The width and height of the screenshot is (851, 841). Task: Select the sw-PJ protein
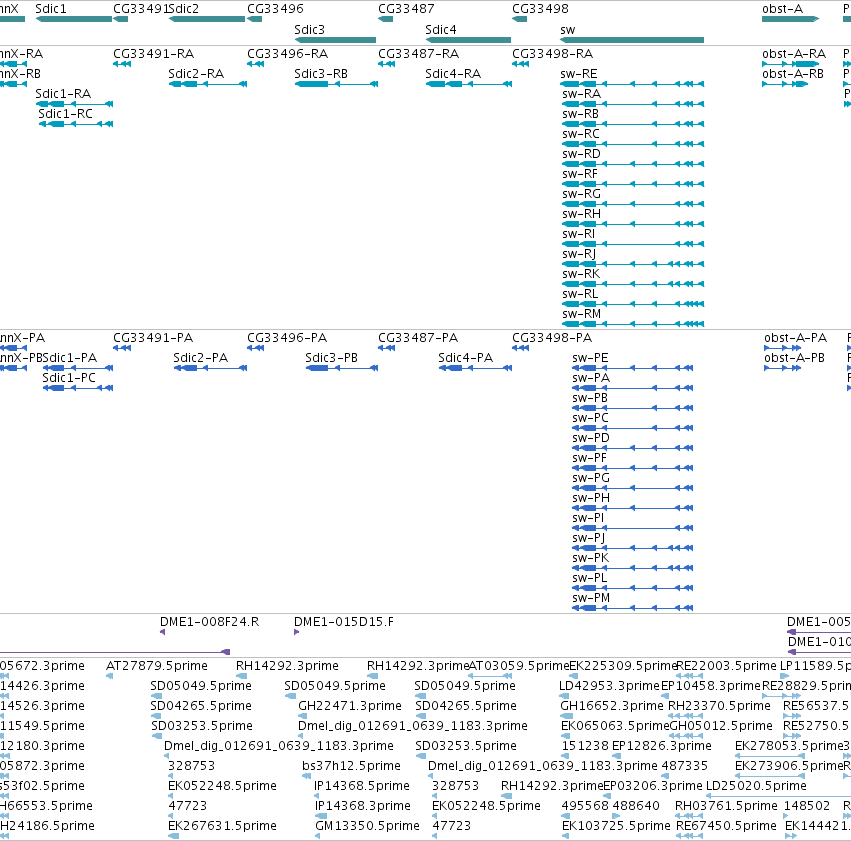[x=633, y=547]
